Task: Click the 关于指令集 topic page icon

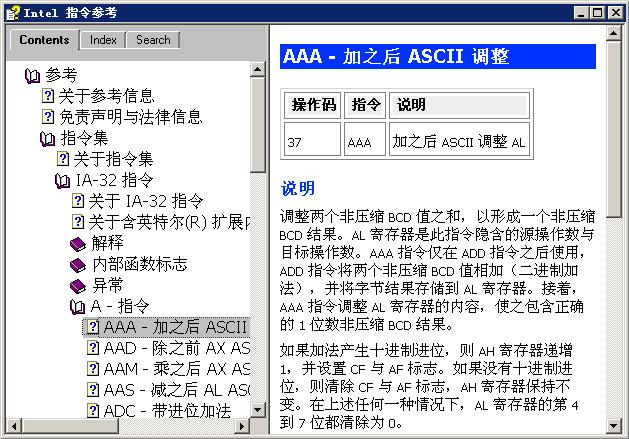Action: pyautogui.click(x=63, y=159)
